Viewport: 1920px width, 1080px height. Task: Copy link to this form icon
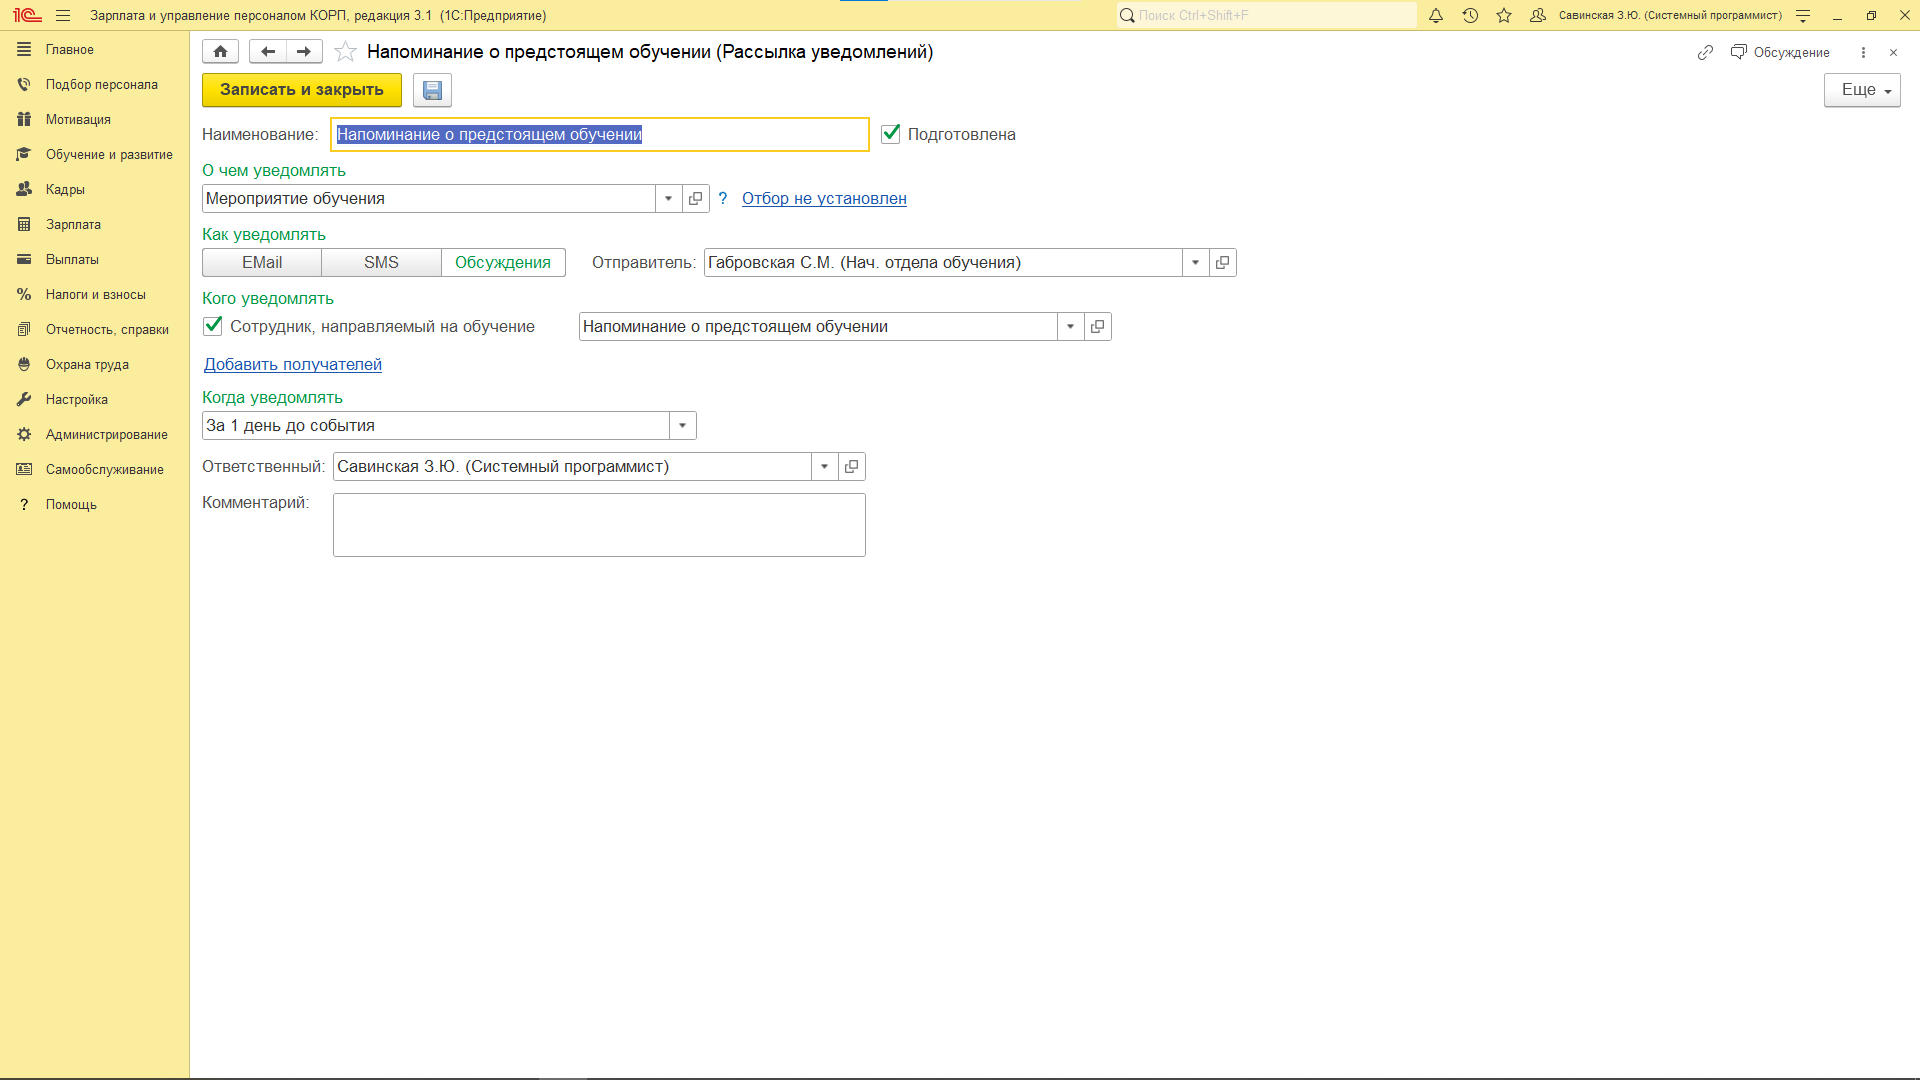(1705, 52)
